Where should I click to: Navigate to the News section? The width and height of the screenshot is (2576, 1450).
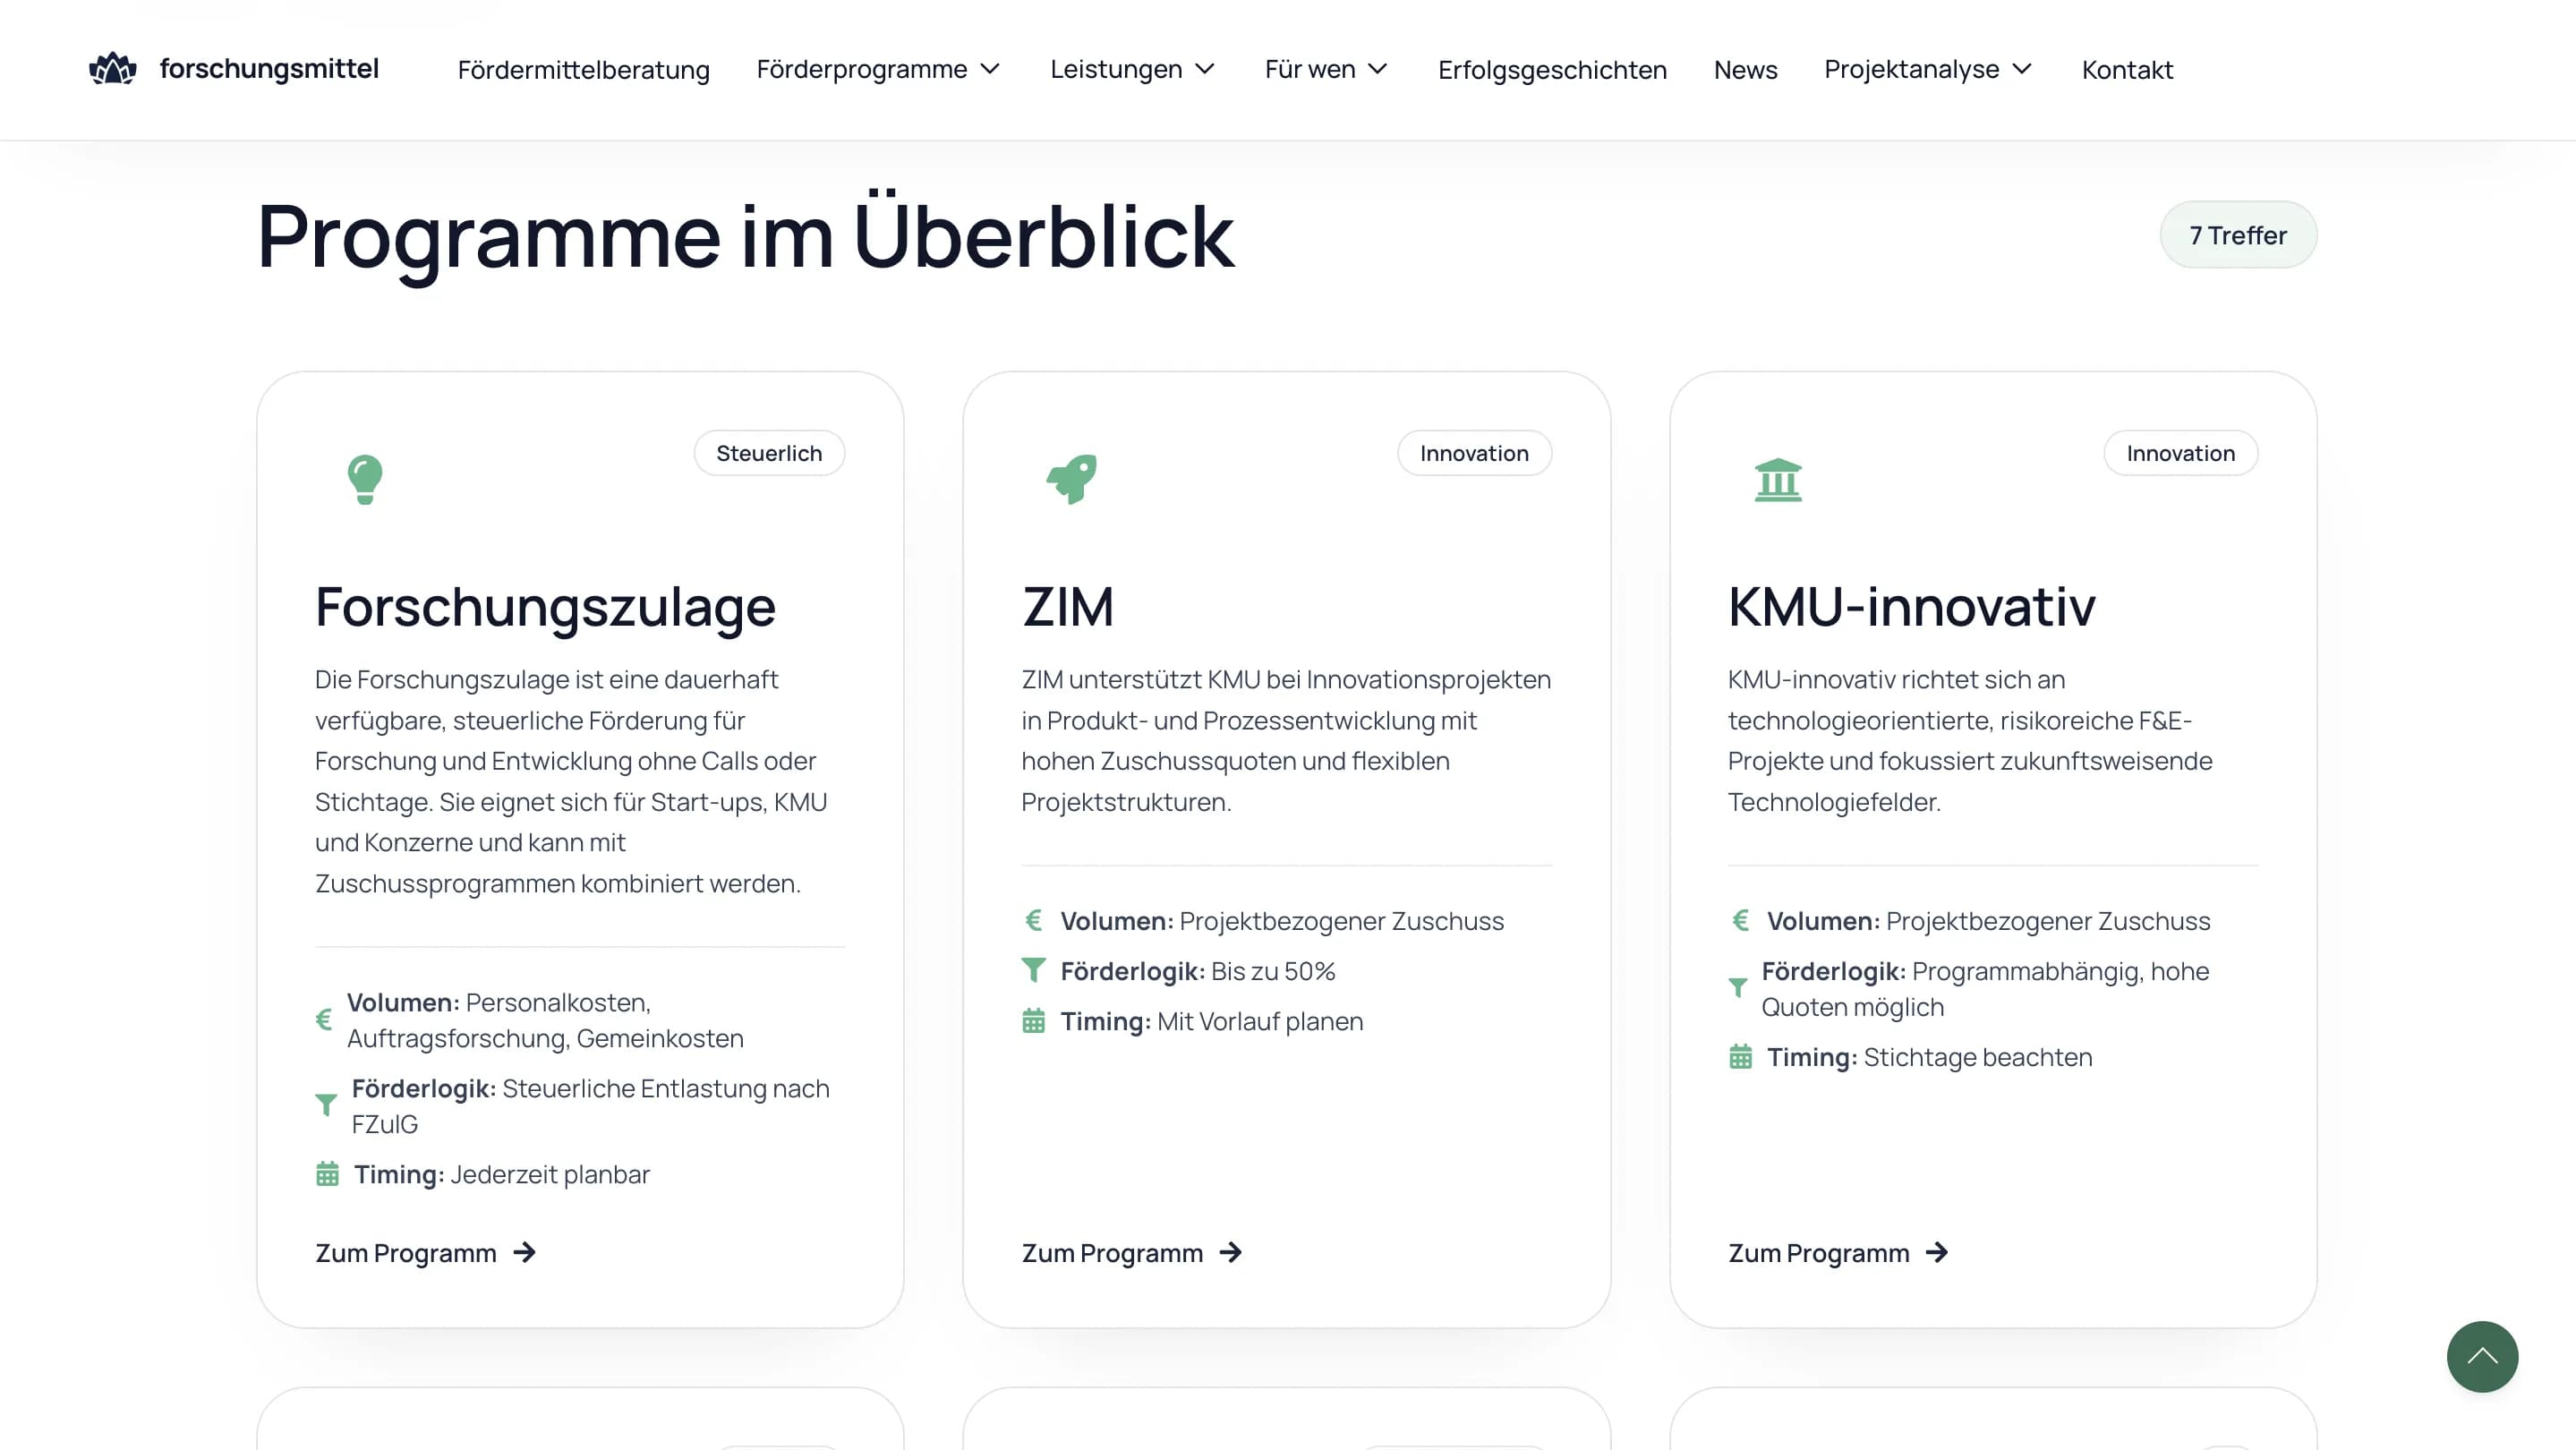[1745, 69]
